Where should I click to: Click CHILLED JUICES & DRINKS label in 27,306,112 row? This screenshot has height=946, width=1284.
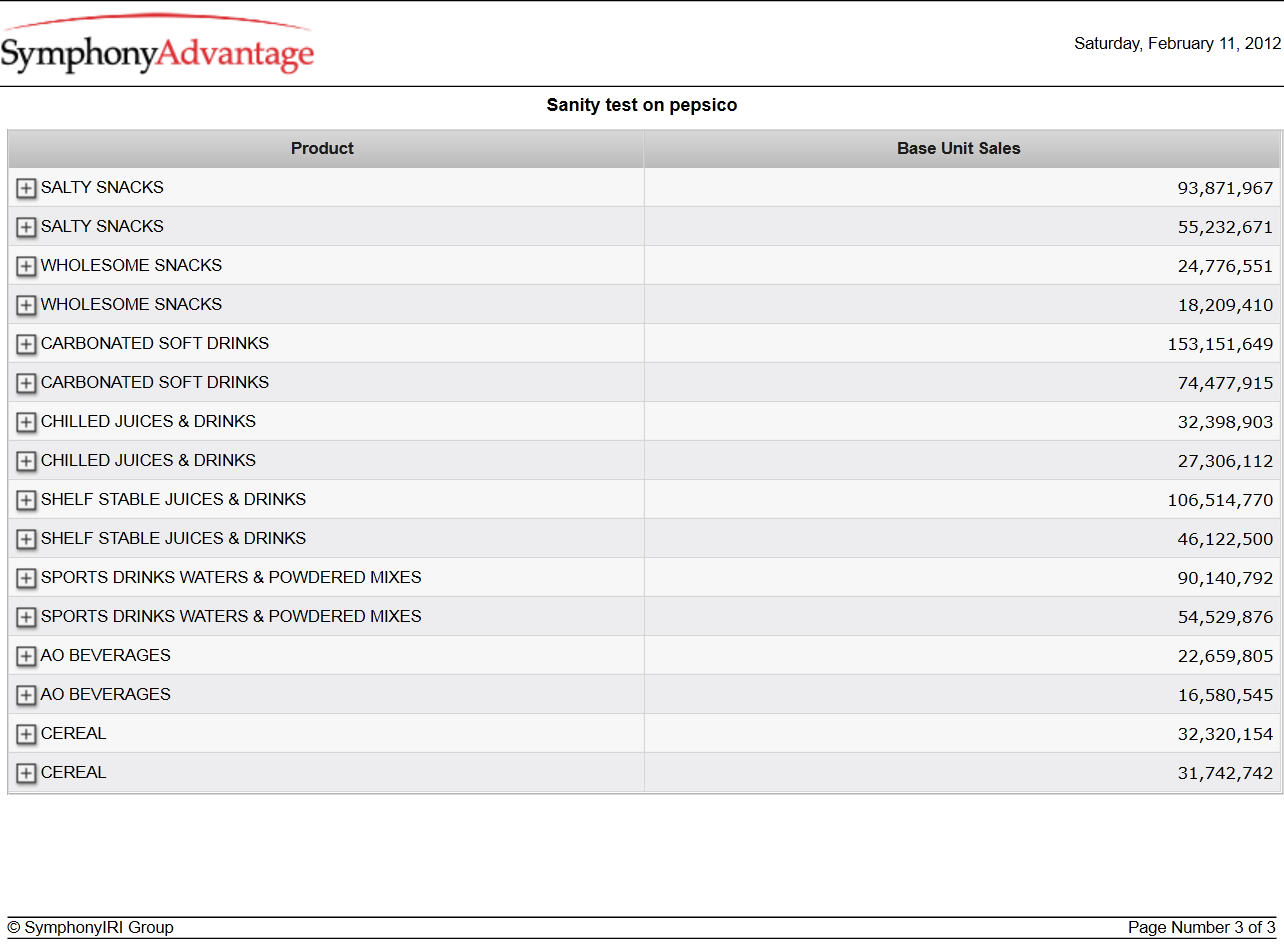[148, 460]
